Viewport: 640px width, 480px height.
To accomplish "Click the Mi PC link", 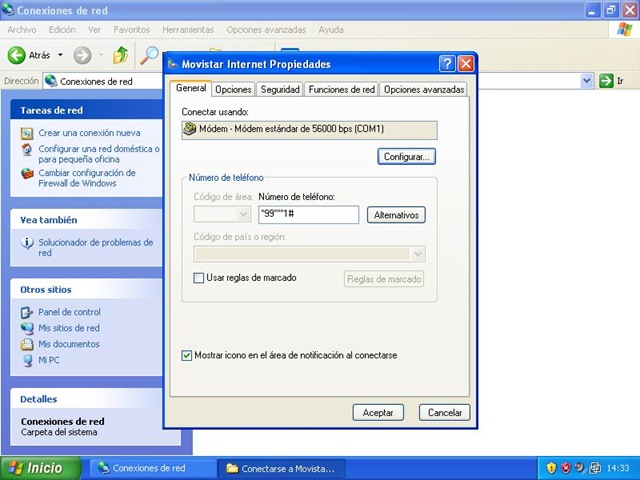I will coord(49,360).
